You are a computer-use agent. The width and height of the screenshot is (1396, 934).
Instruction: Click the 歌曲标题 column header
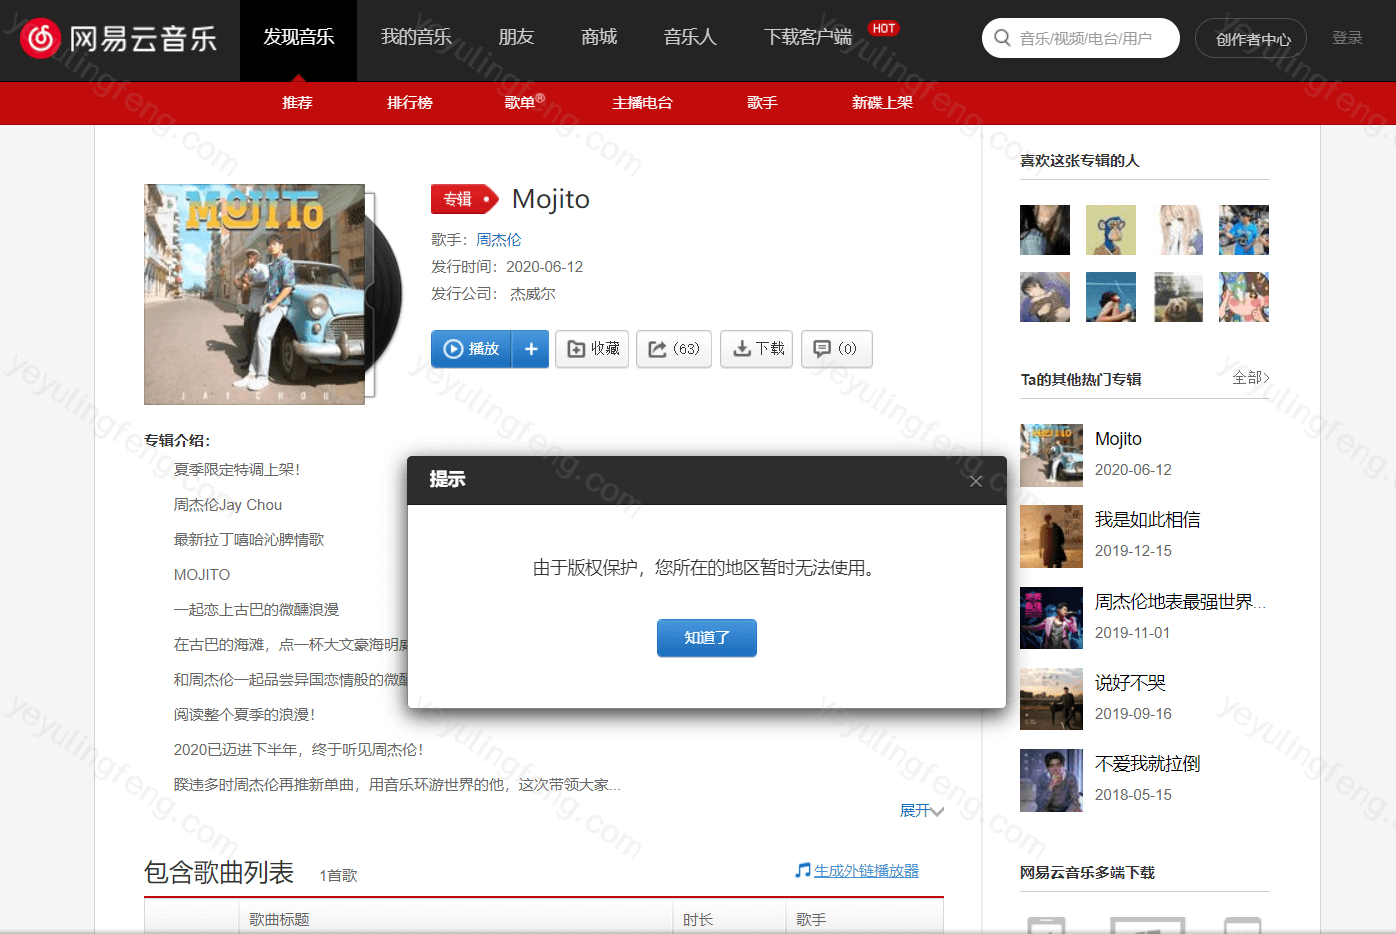coord(279,920)
